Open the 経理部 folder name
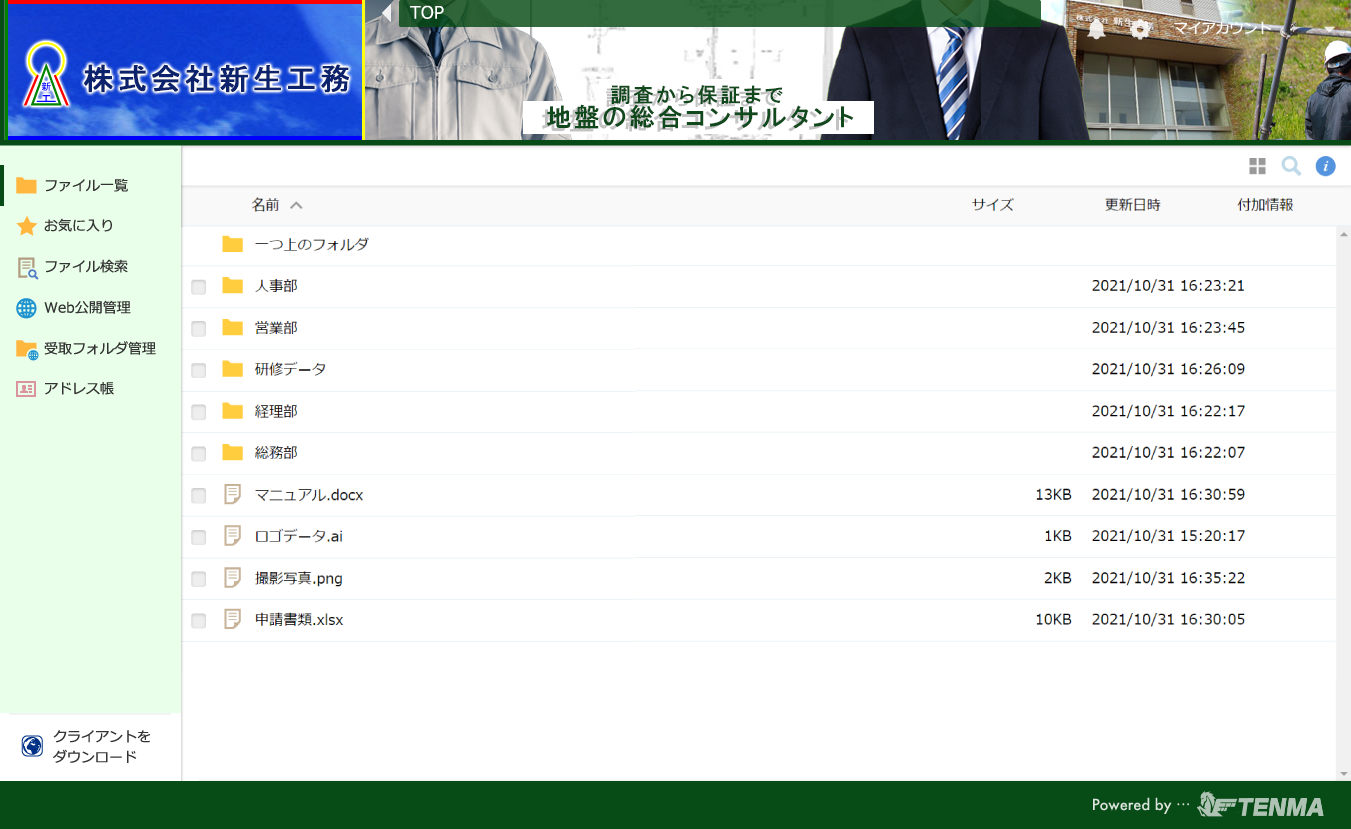1351x829 pixels. [x=276, y=411]
